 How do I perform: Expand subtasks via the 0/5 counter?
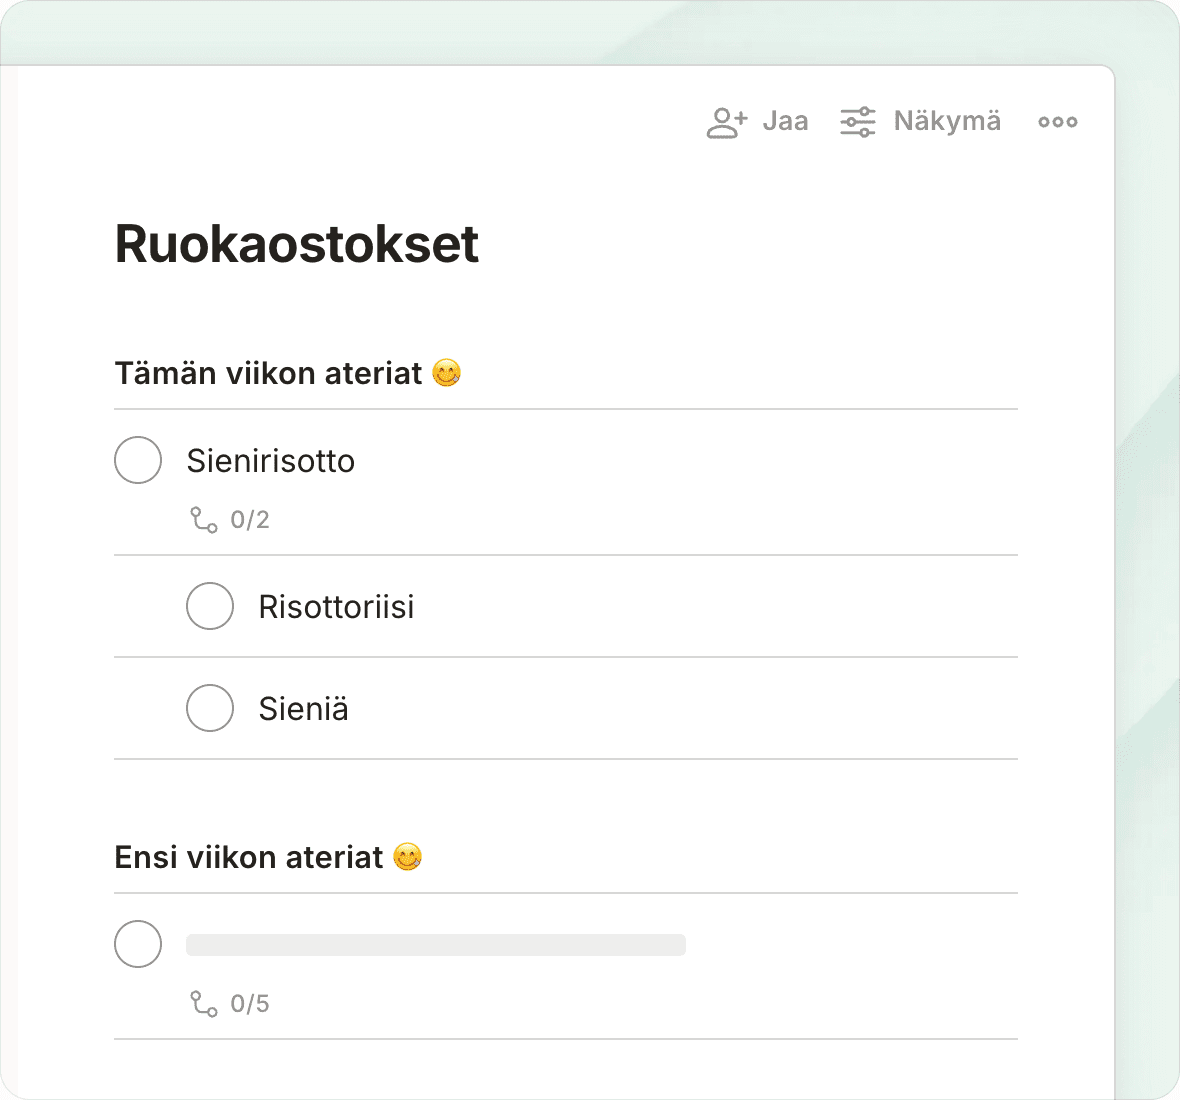click(250, 1004)
